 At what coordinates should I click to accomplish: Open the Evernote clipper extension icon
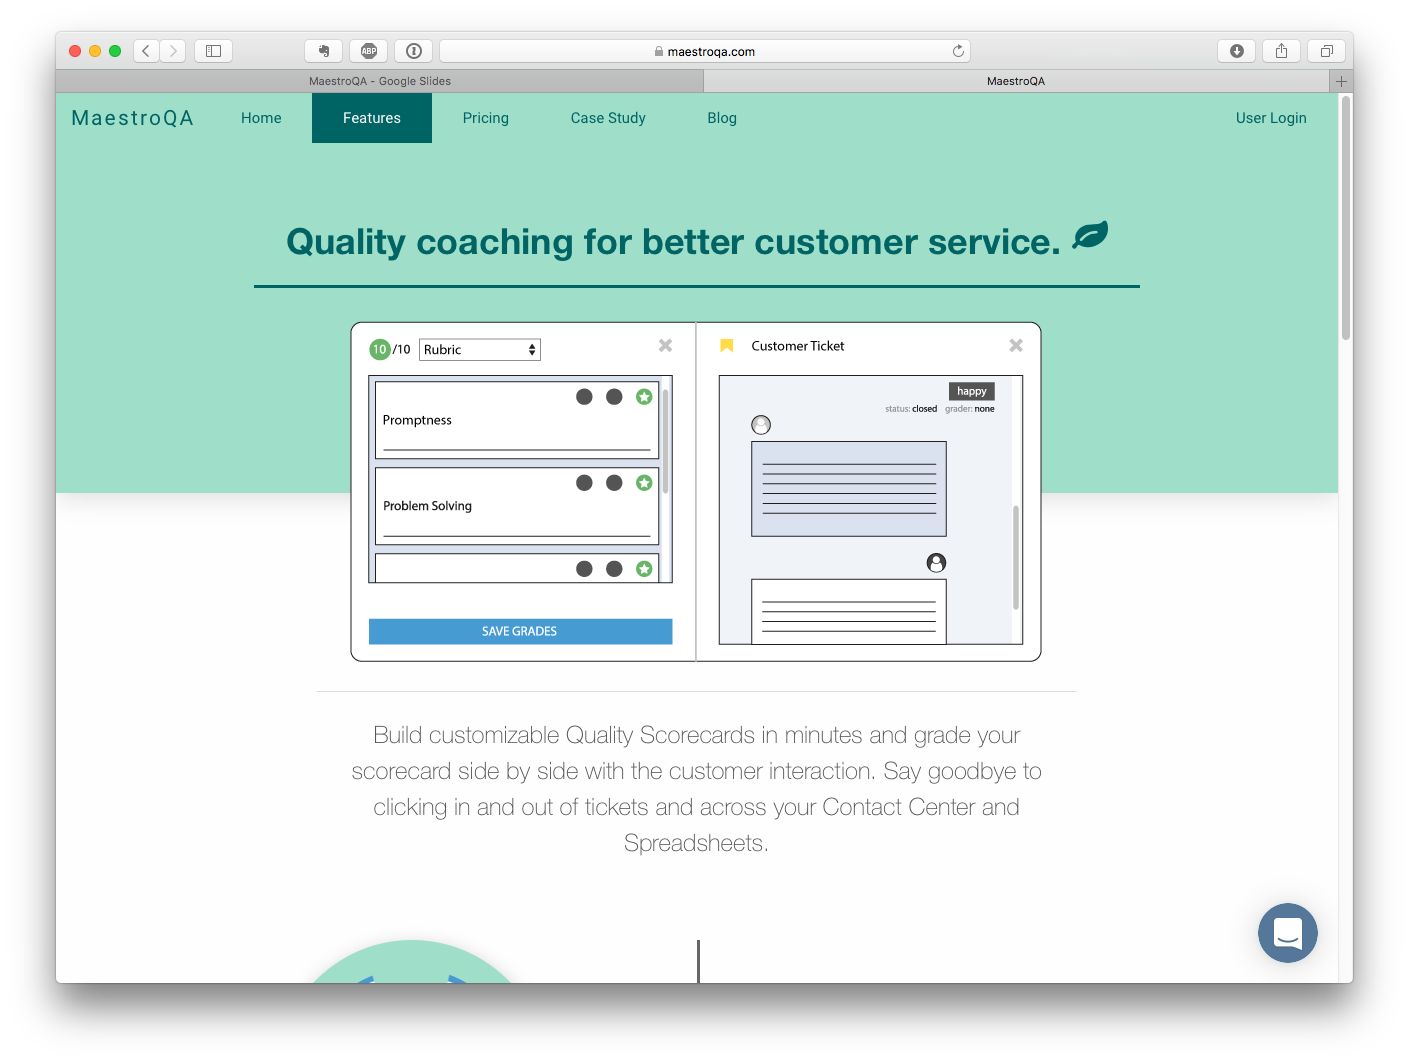click(324, 51)
